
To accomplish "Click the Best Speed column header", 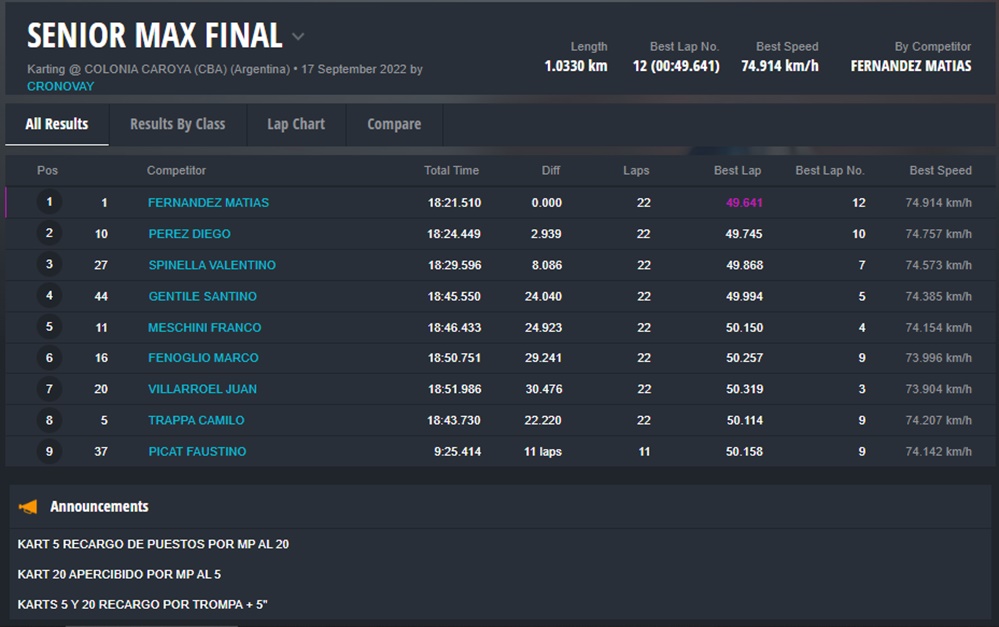I will pos(940,171).
